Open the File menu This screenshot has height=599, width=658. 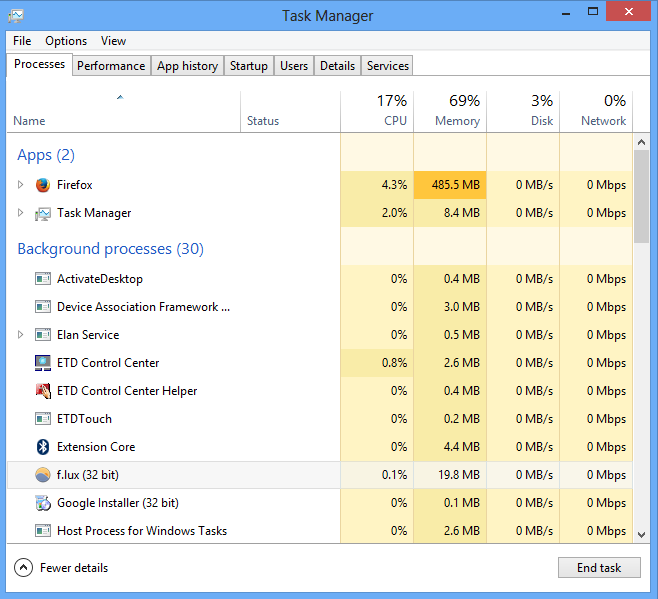22,41
